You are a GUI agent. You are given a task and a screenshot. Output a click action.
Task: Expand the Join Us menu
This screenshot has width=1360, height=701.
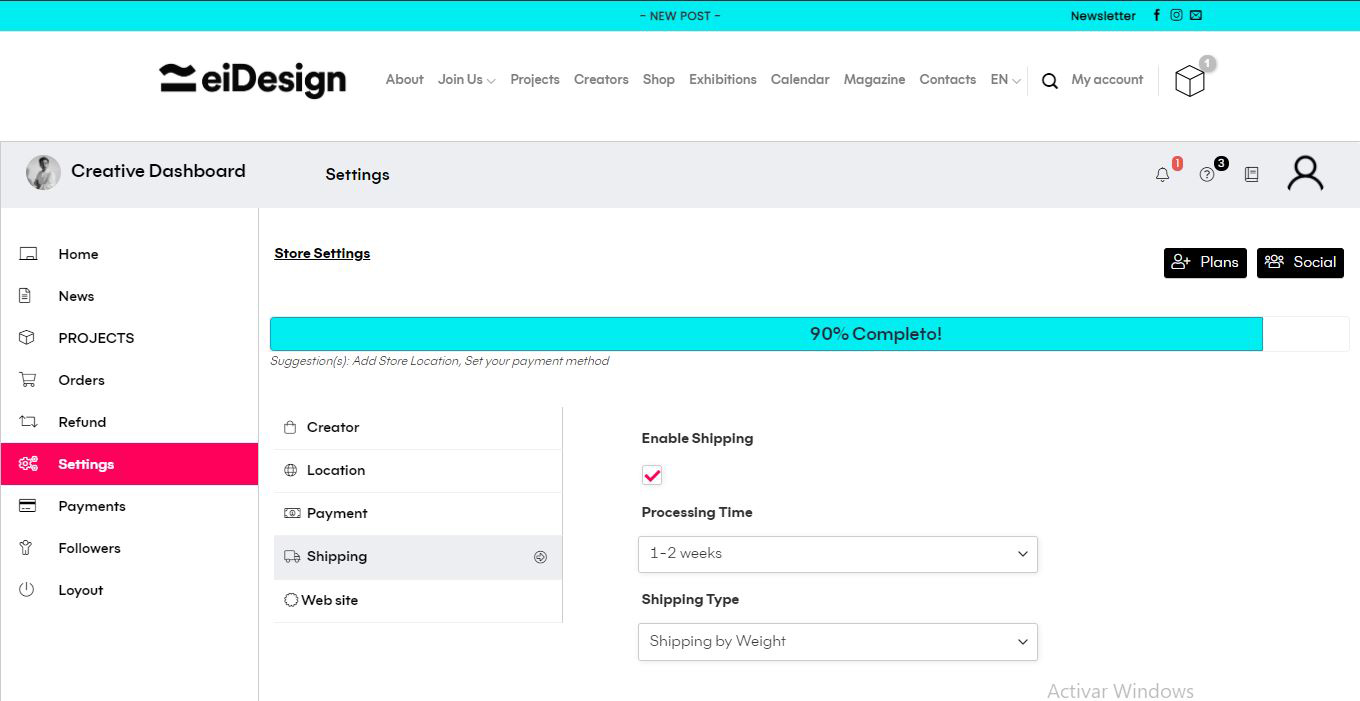[x=466, y=80]
